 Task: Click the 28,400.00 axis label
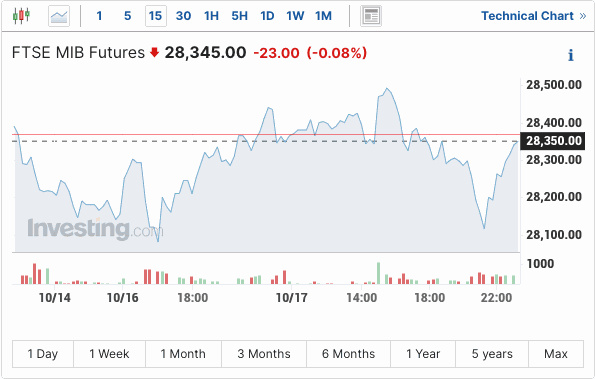[x=554, y=123]
